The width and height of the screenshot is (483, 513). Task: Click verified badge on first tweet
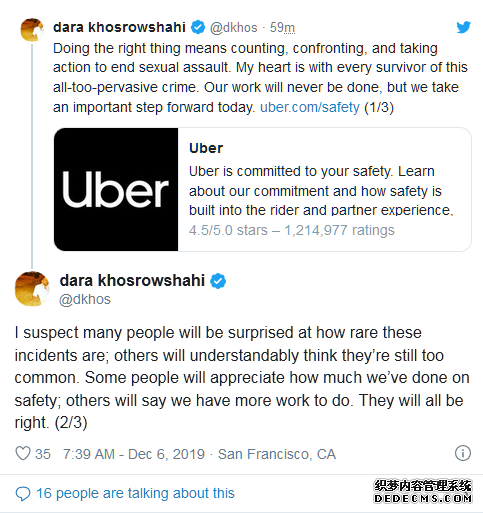click(198, 27)
